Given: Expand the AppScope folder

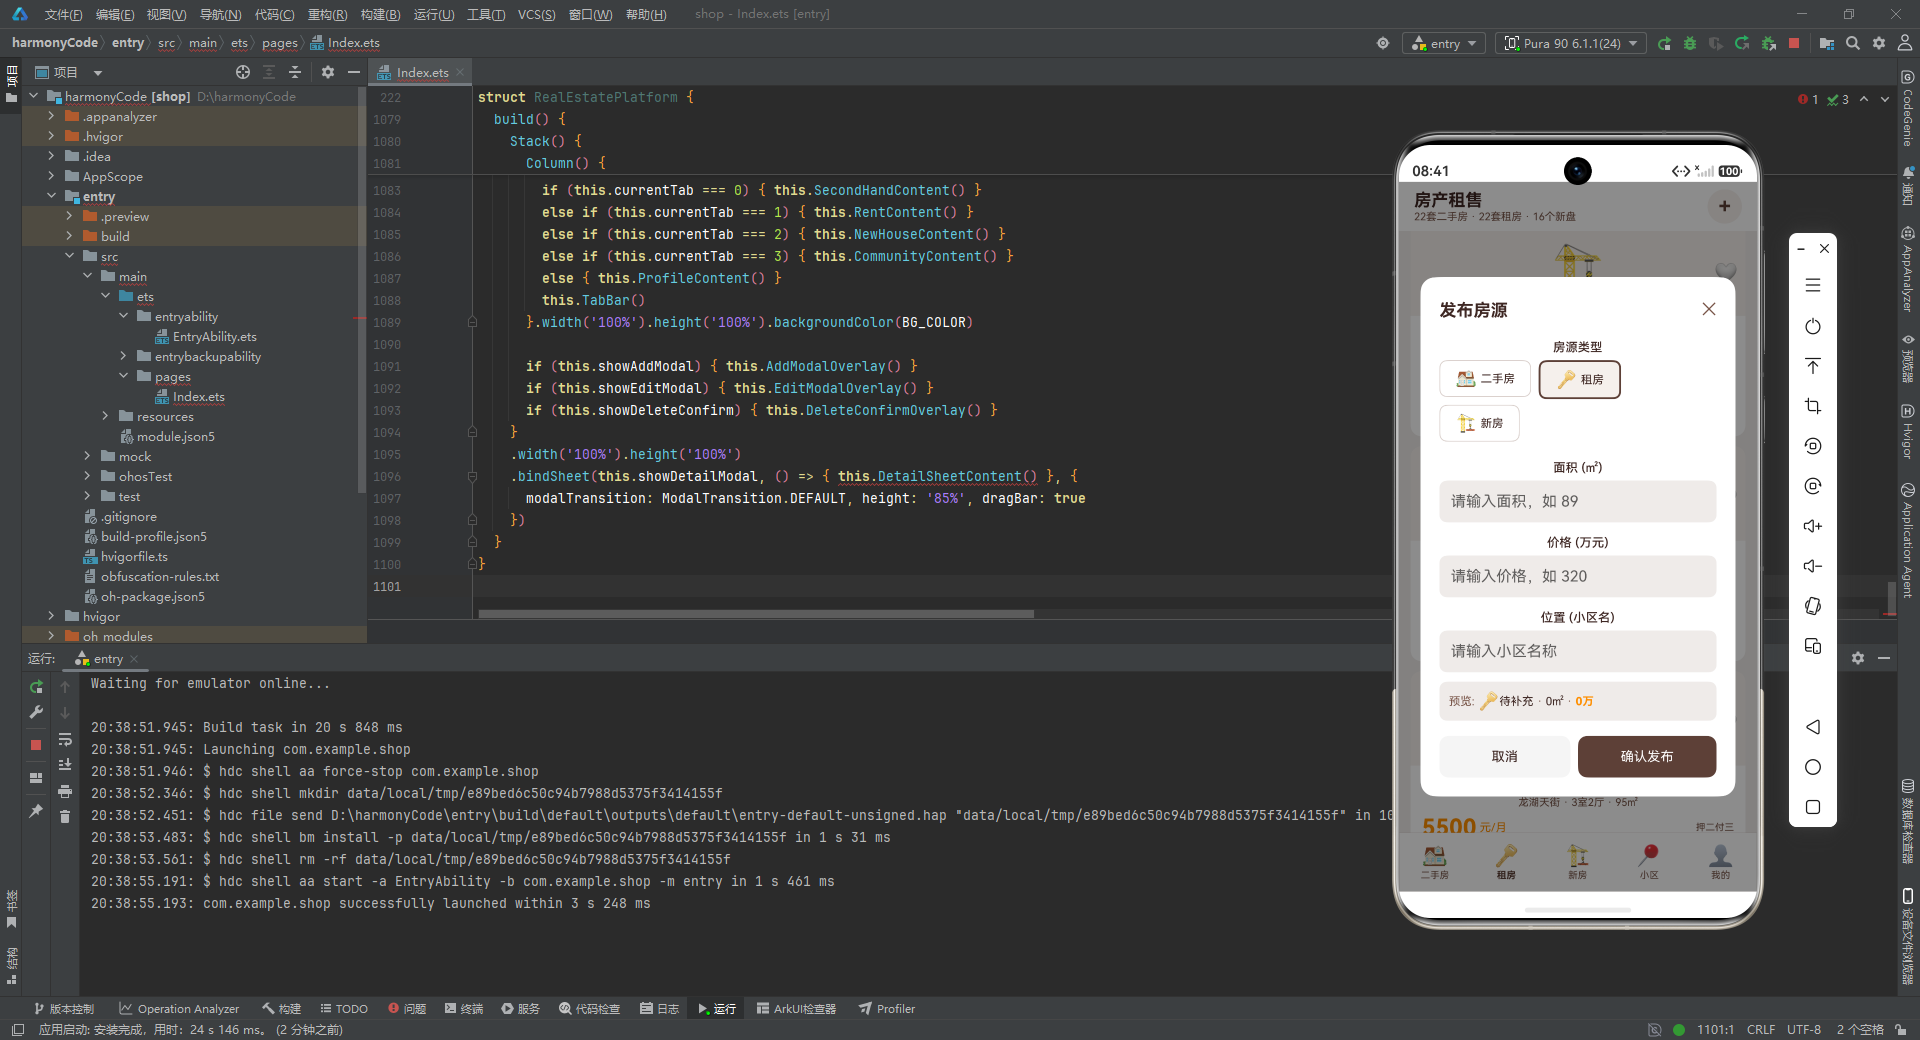Looking at the screenshot, I should [51, 176].
